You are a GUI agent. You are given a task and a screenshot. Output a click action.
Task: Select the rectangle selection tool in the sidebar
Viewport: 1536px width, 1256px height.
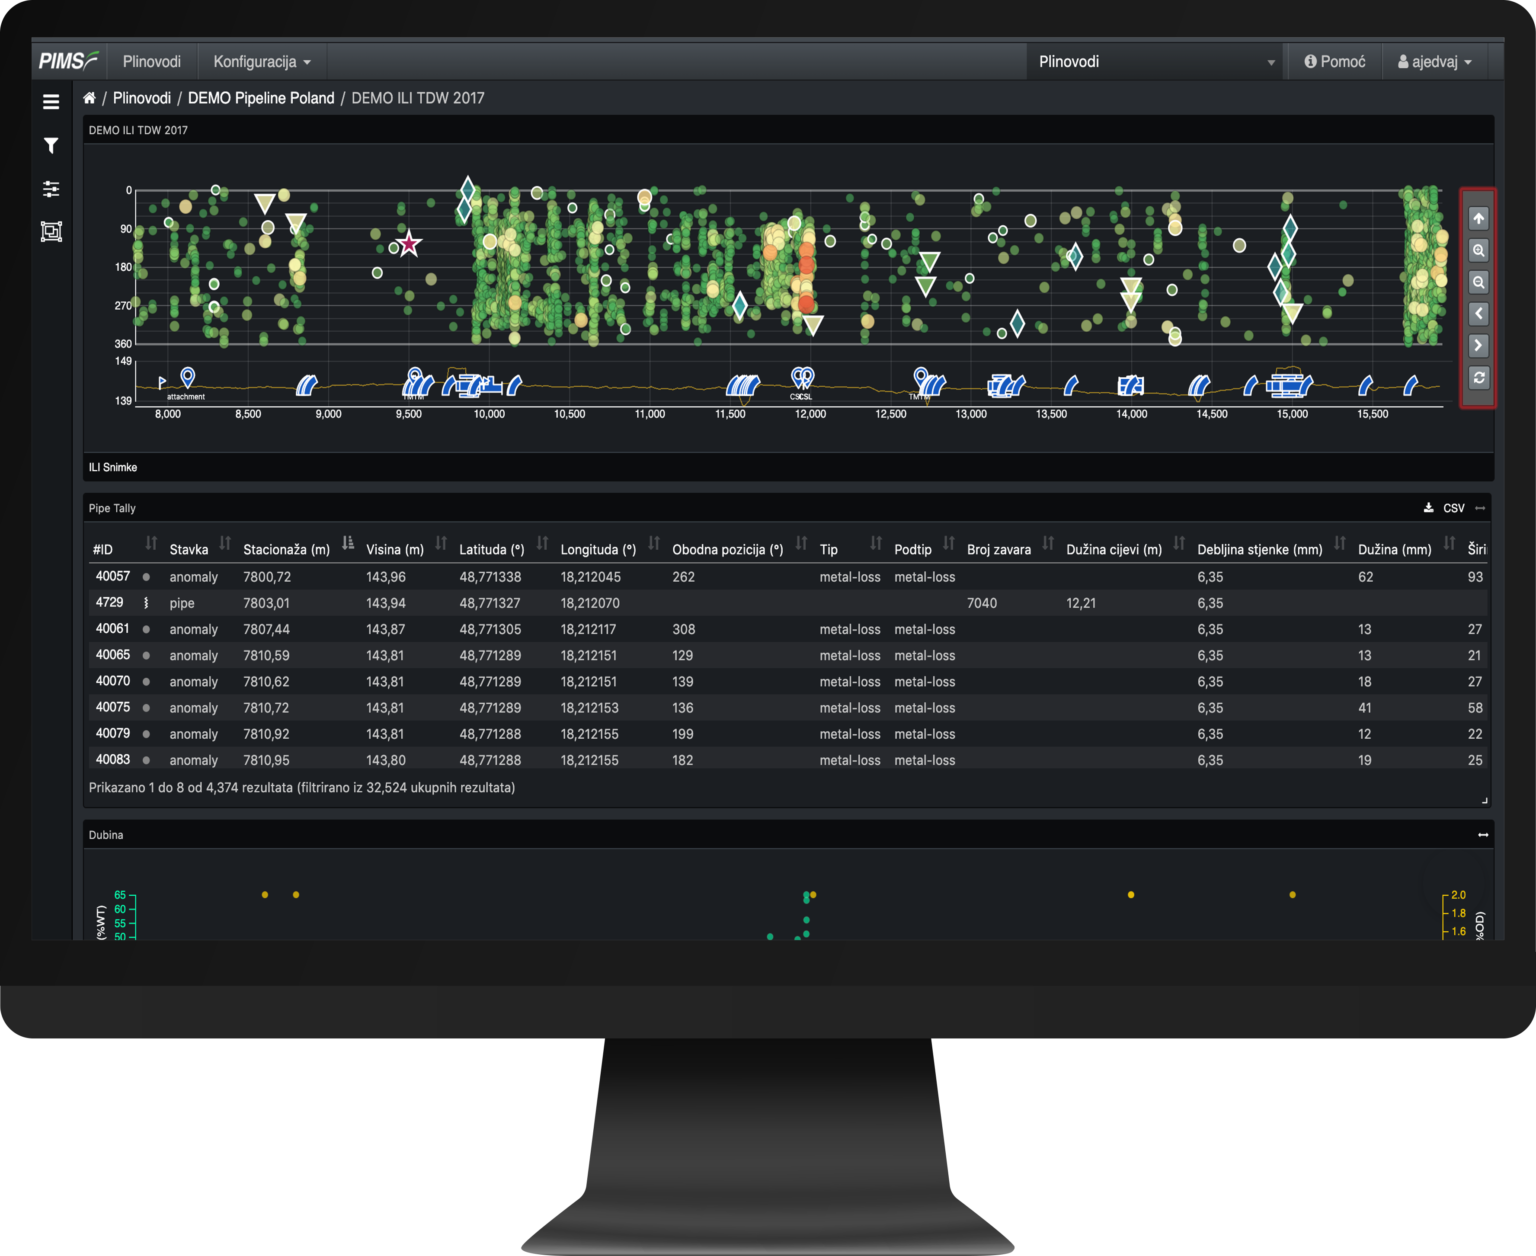click(50, 232)
